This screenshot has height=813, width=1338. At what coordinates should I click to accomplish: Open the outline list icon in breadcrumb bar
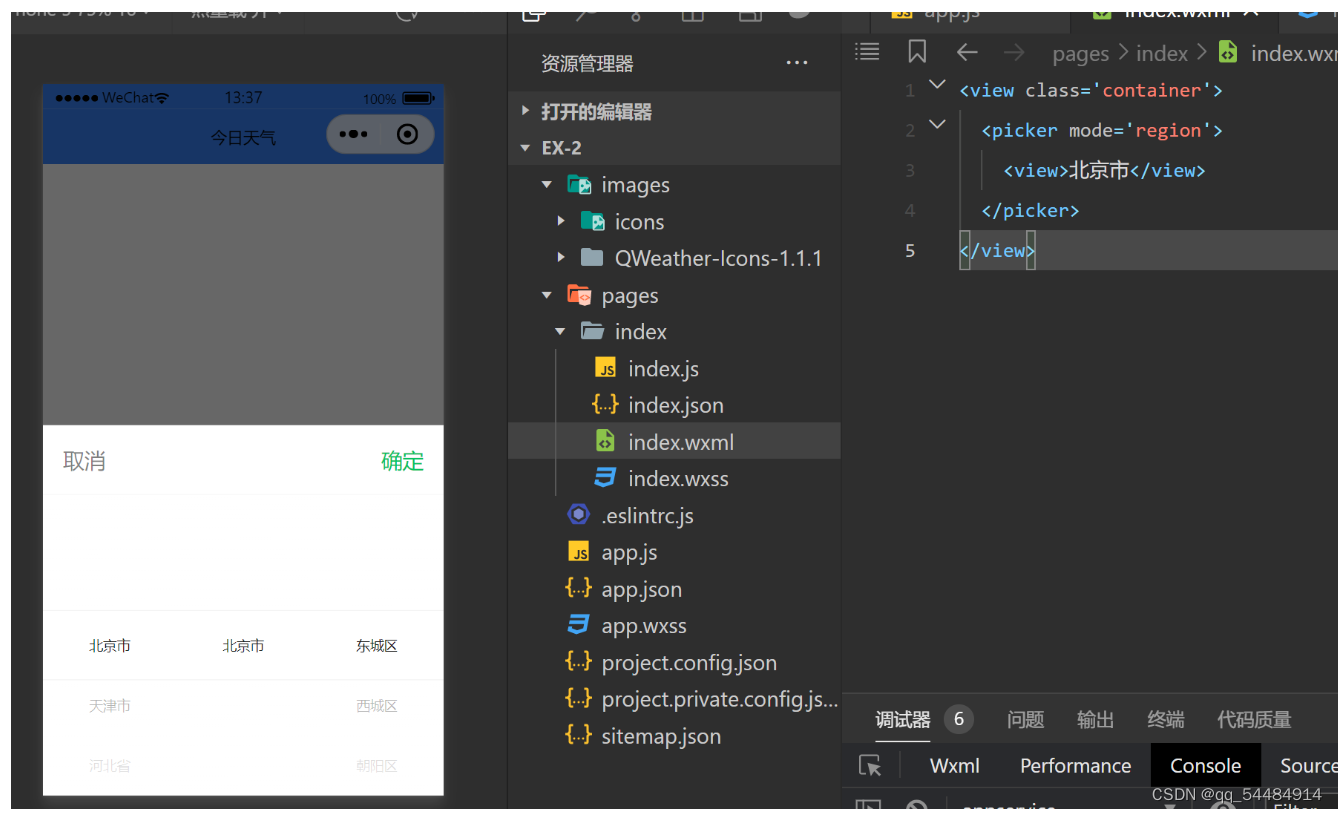(x=867, y=52)
